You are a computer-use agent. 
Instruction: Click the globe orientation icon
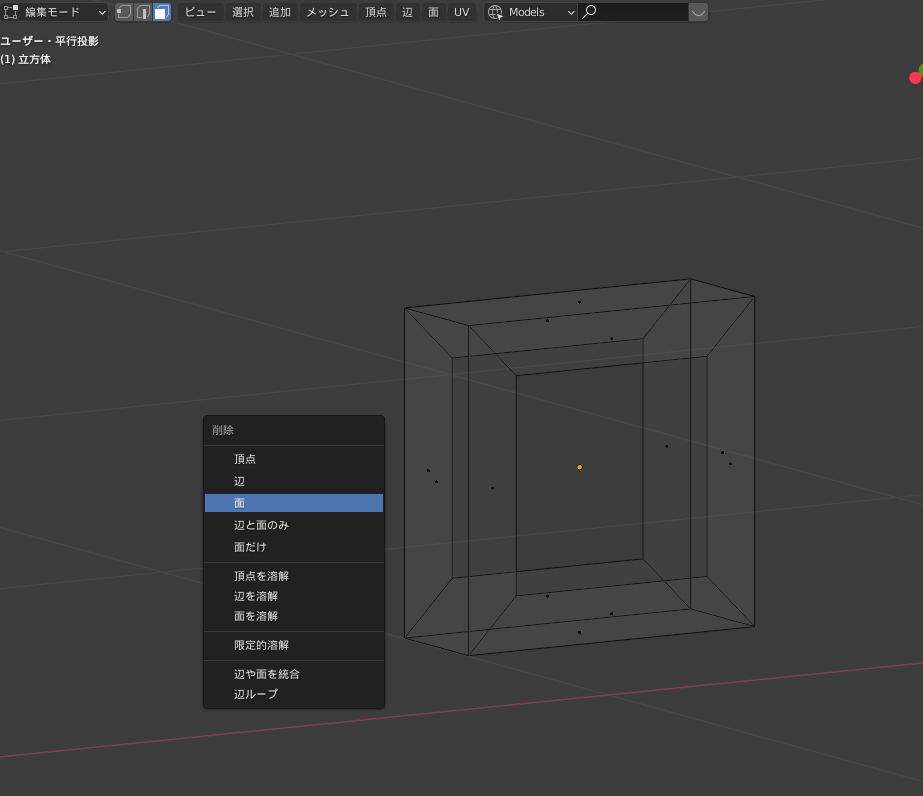pyautogui.click(x=495, y=12)
